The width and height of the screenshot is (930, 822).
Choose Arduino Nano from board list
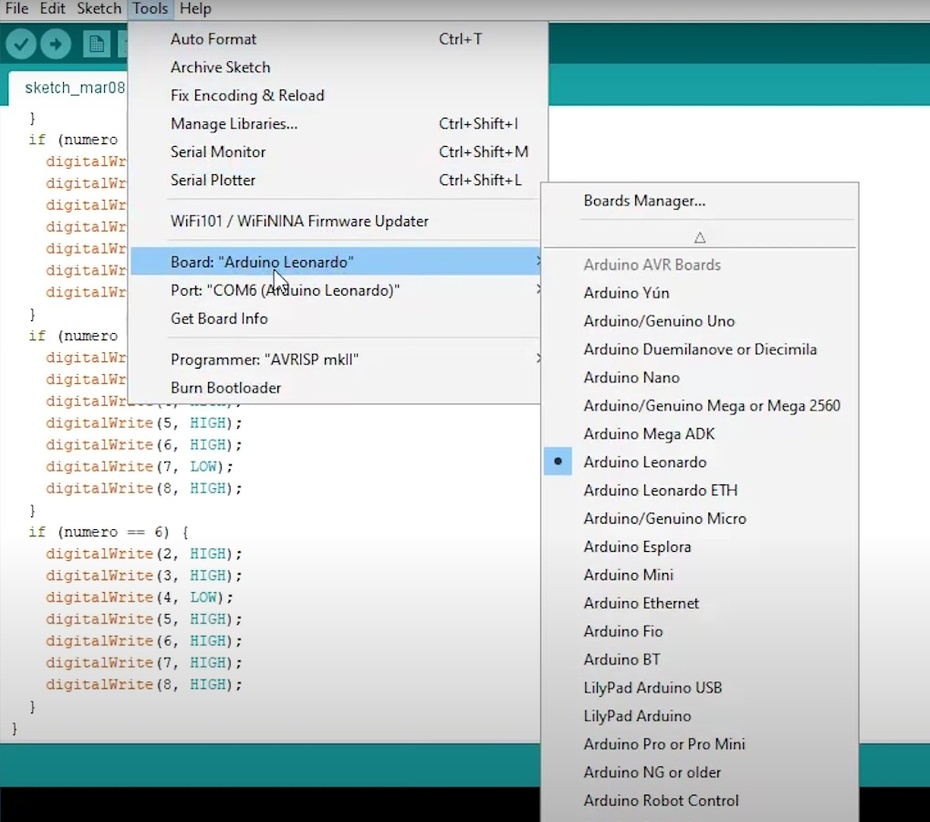click(631, 378)
